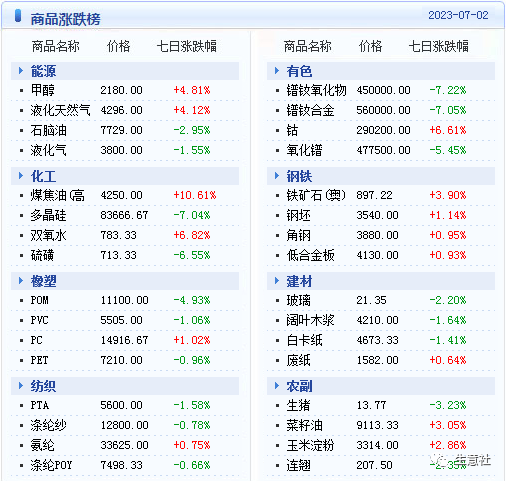
Task: Select commodity POM
Action: coord(39,300)
